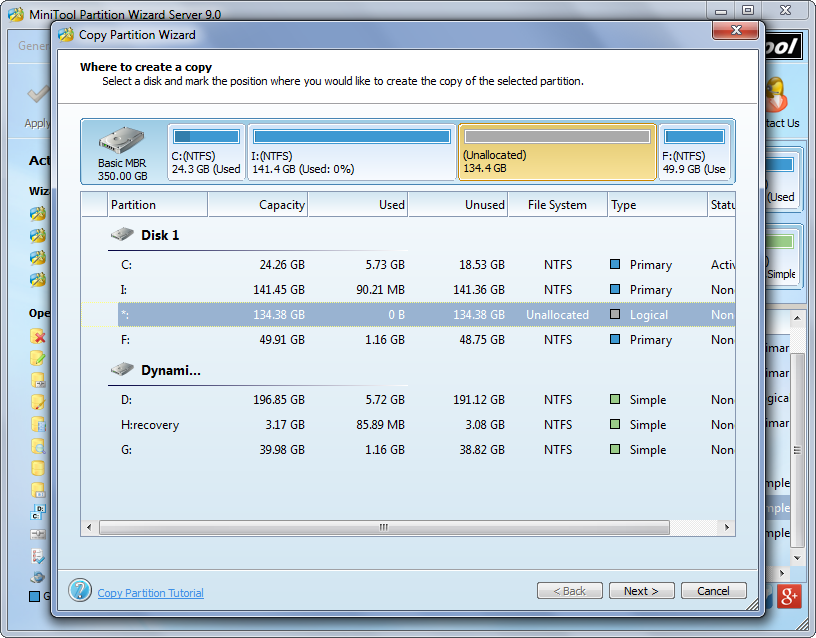Sort by the Partition column header
Image resolution: width=816 pixels, height=638 pixels.
[157, 205]
